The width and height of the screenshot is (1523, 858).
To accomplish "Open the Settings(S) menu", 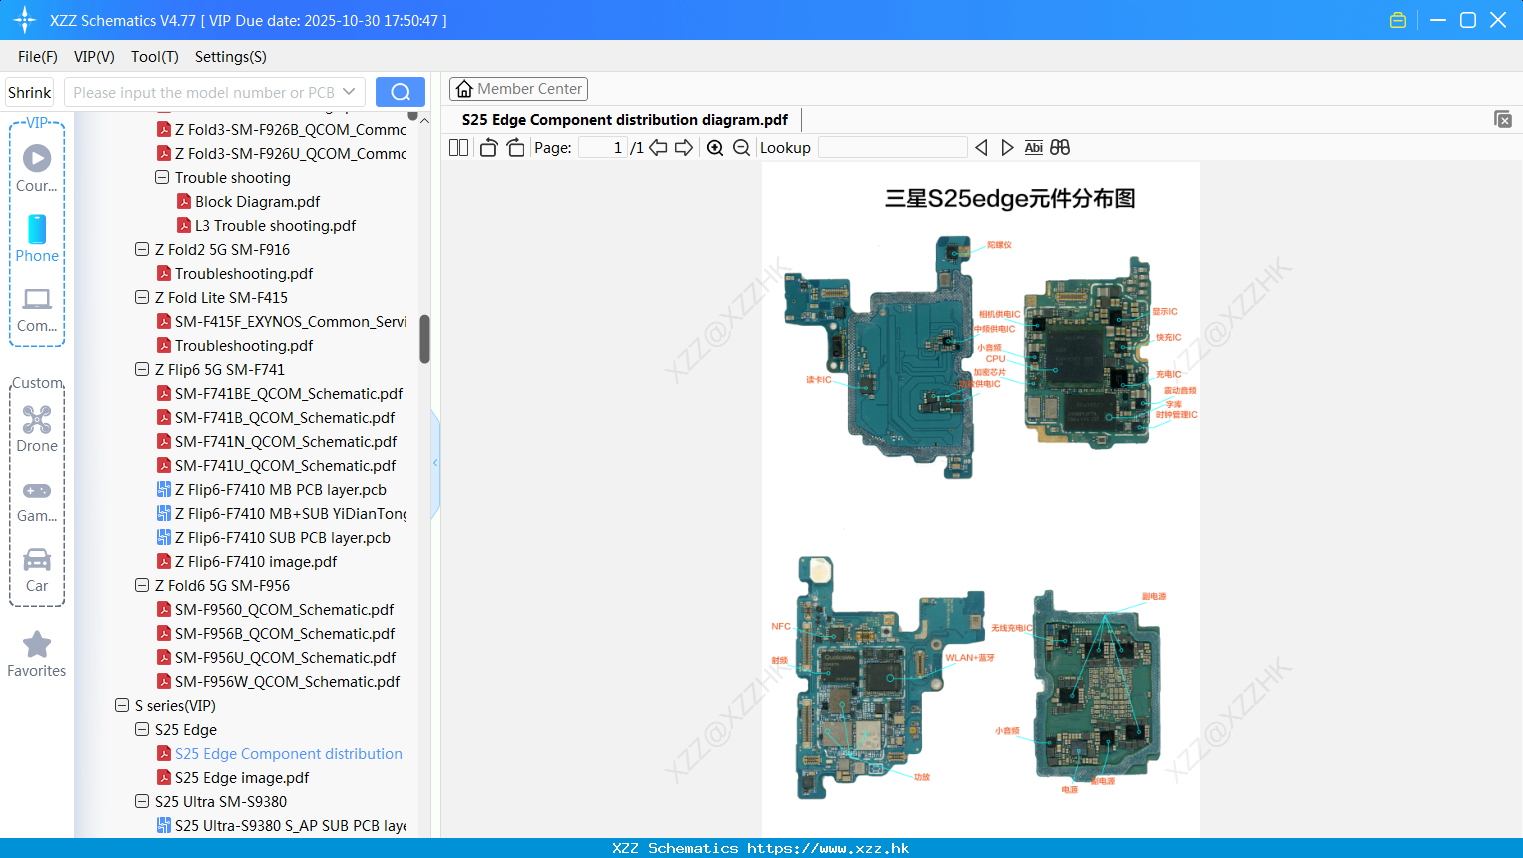I will point(231,57).
